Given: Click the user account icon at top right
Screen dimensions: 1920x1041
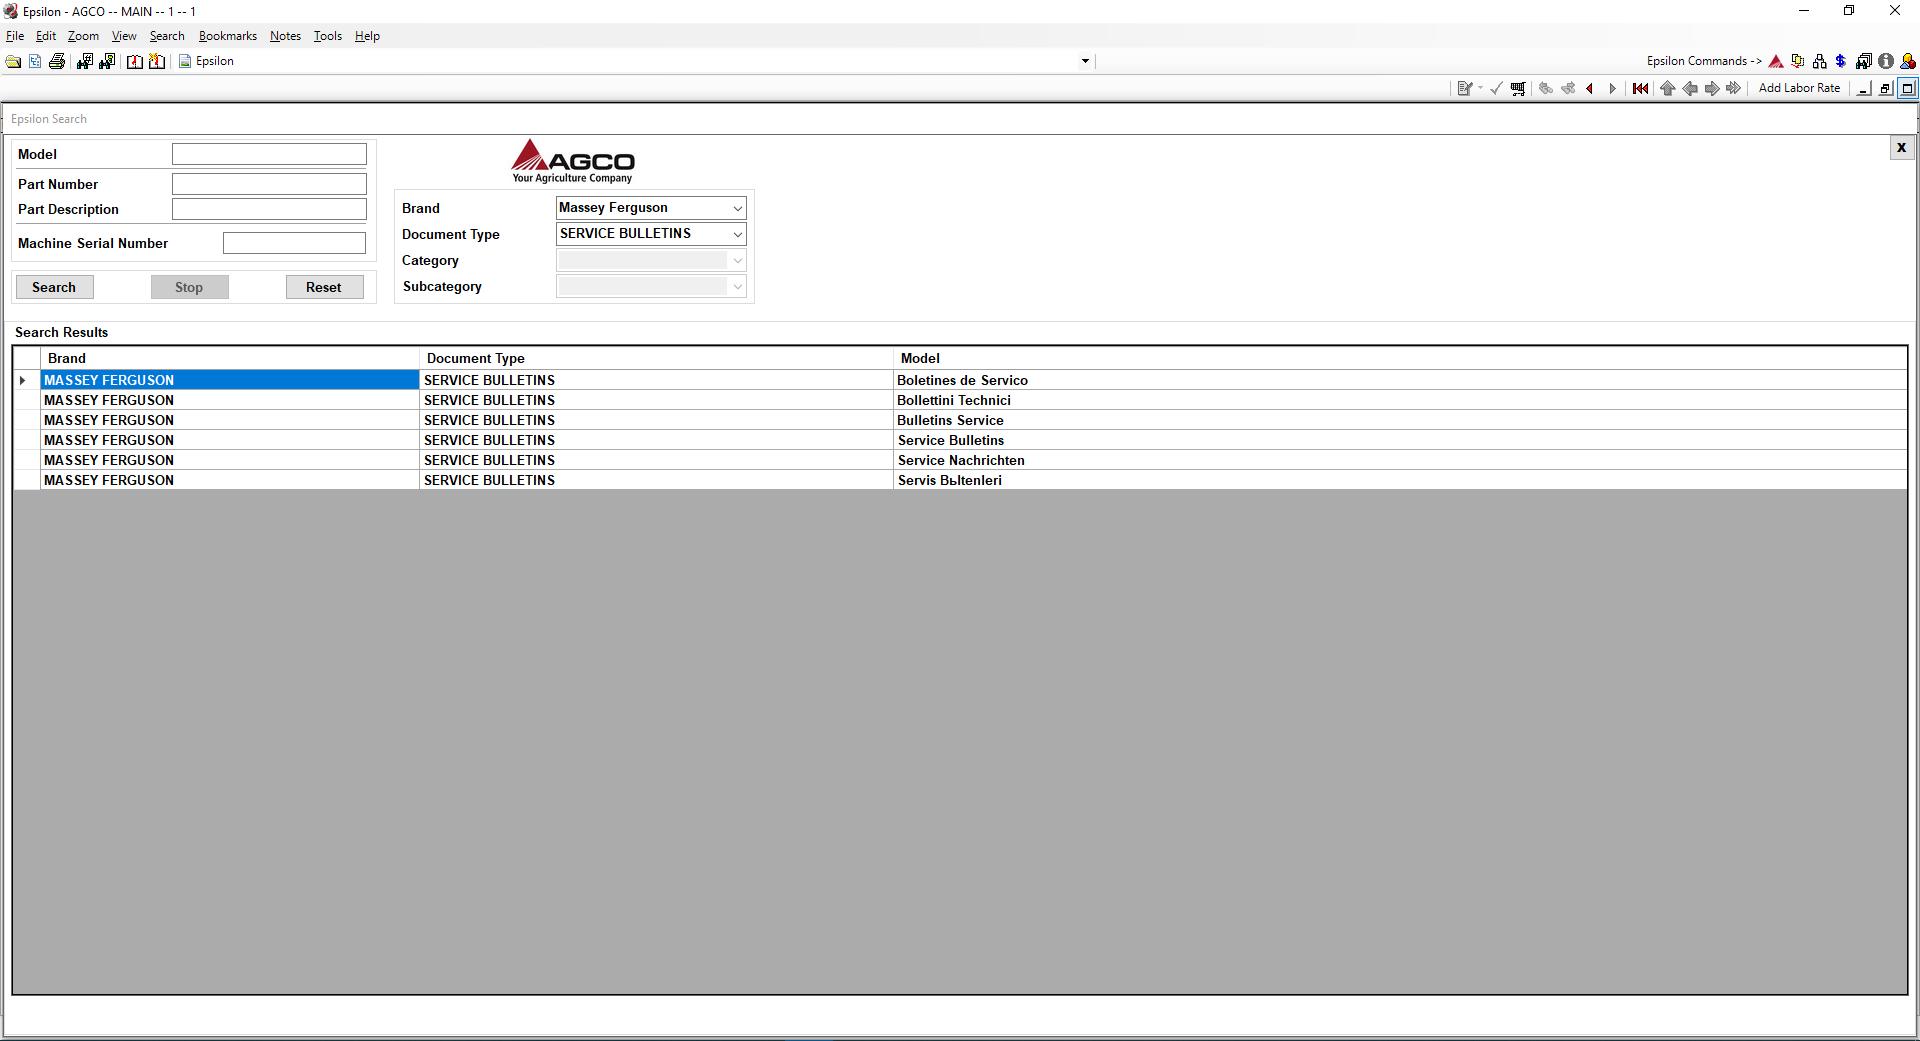Looking at the screenshot, I should click(1909, 60).
